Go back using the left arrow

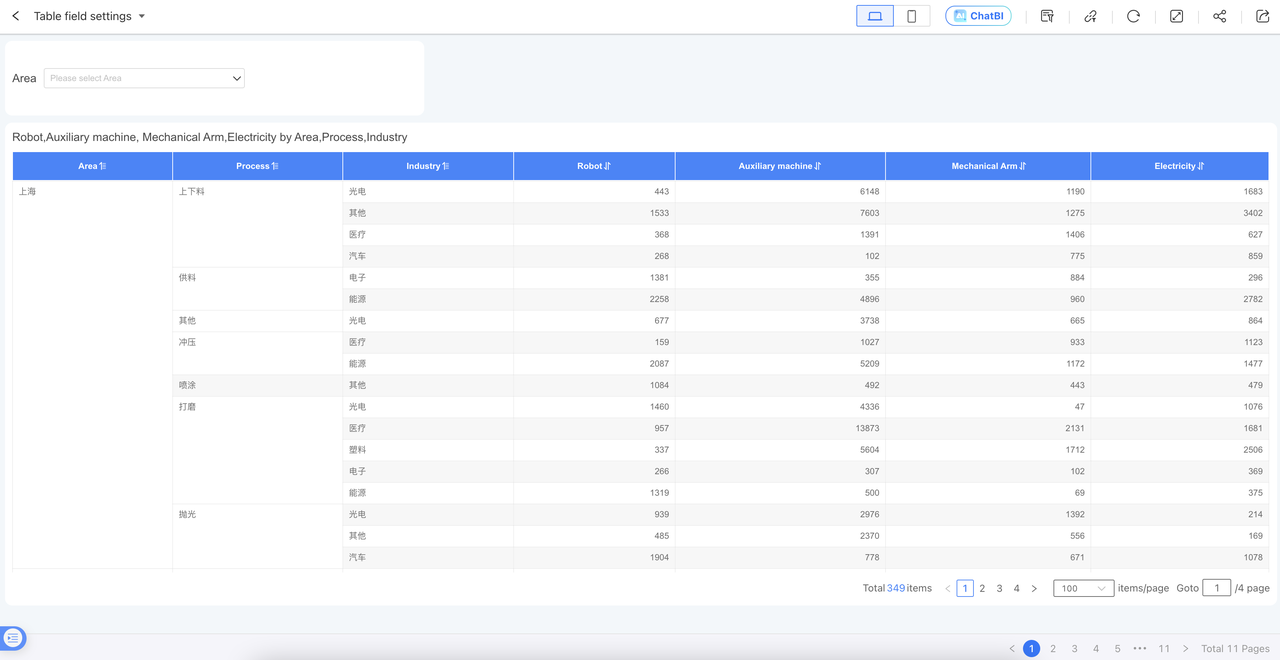pos(16,16)
